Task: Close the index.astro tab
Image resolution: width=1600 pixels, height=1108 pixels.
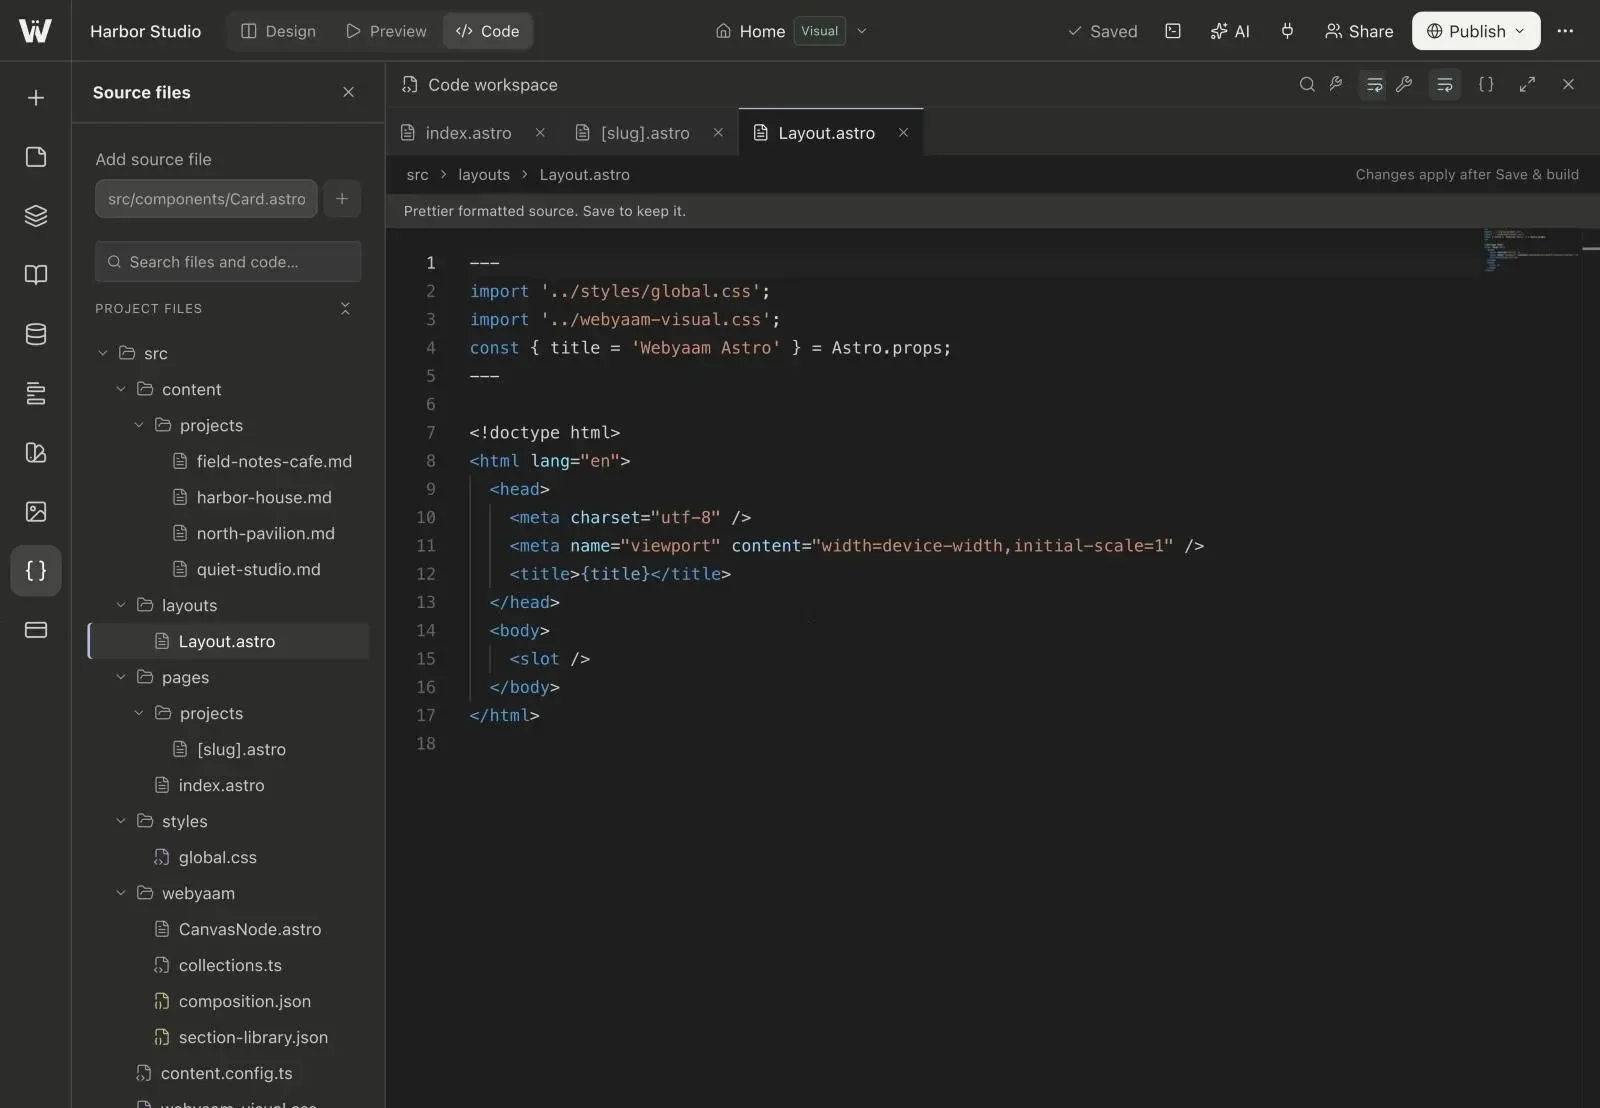Action: coord(540,132)
